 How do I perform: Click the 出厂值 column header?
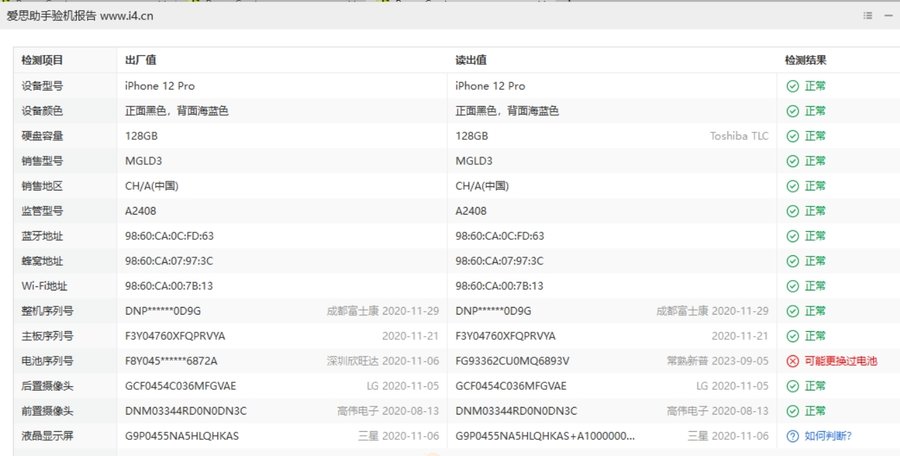tap(141, 60)
